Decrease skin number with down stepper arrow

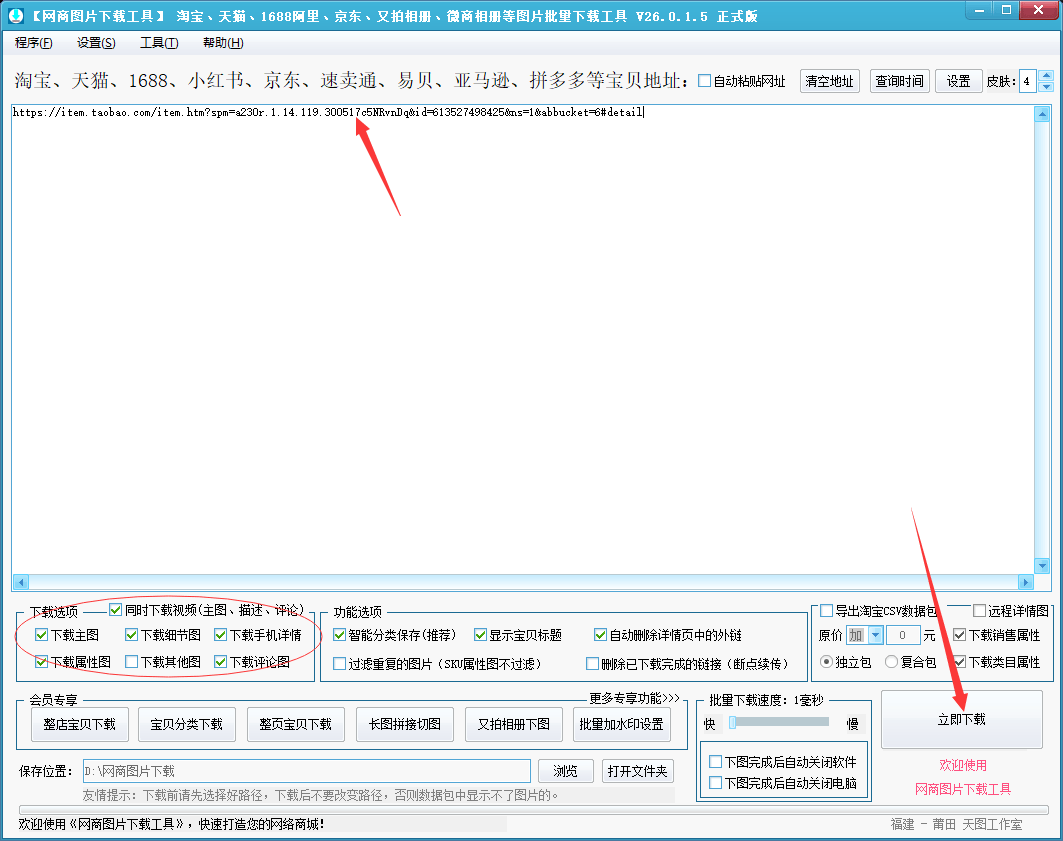pyautogui.click(x=1046, y=87)
